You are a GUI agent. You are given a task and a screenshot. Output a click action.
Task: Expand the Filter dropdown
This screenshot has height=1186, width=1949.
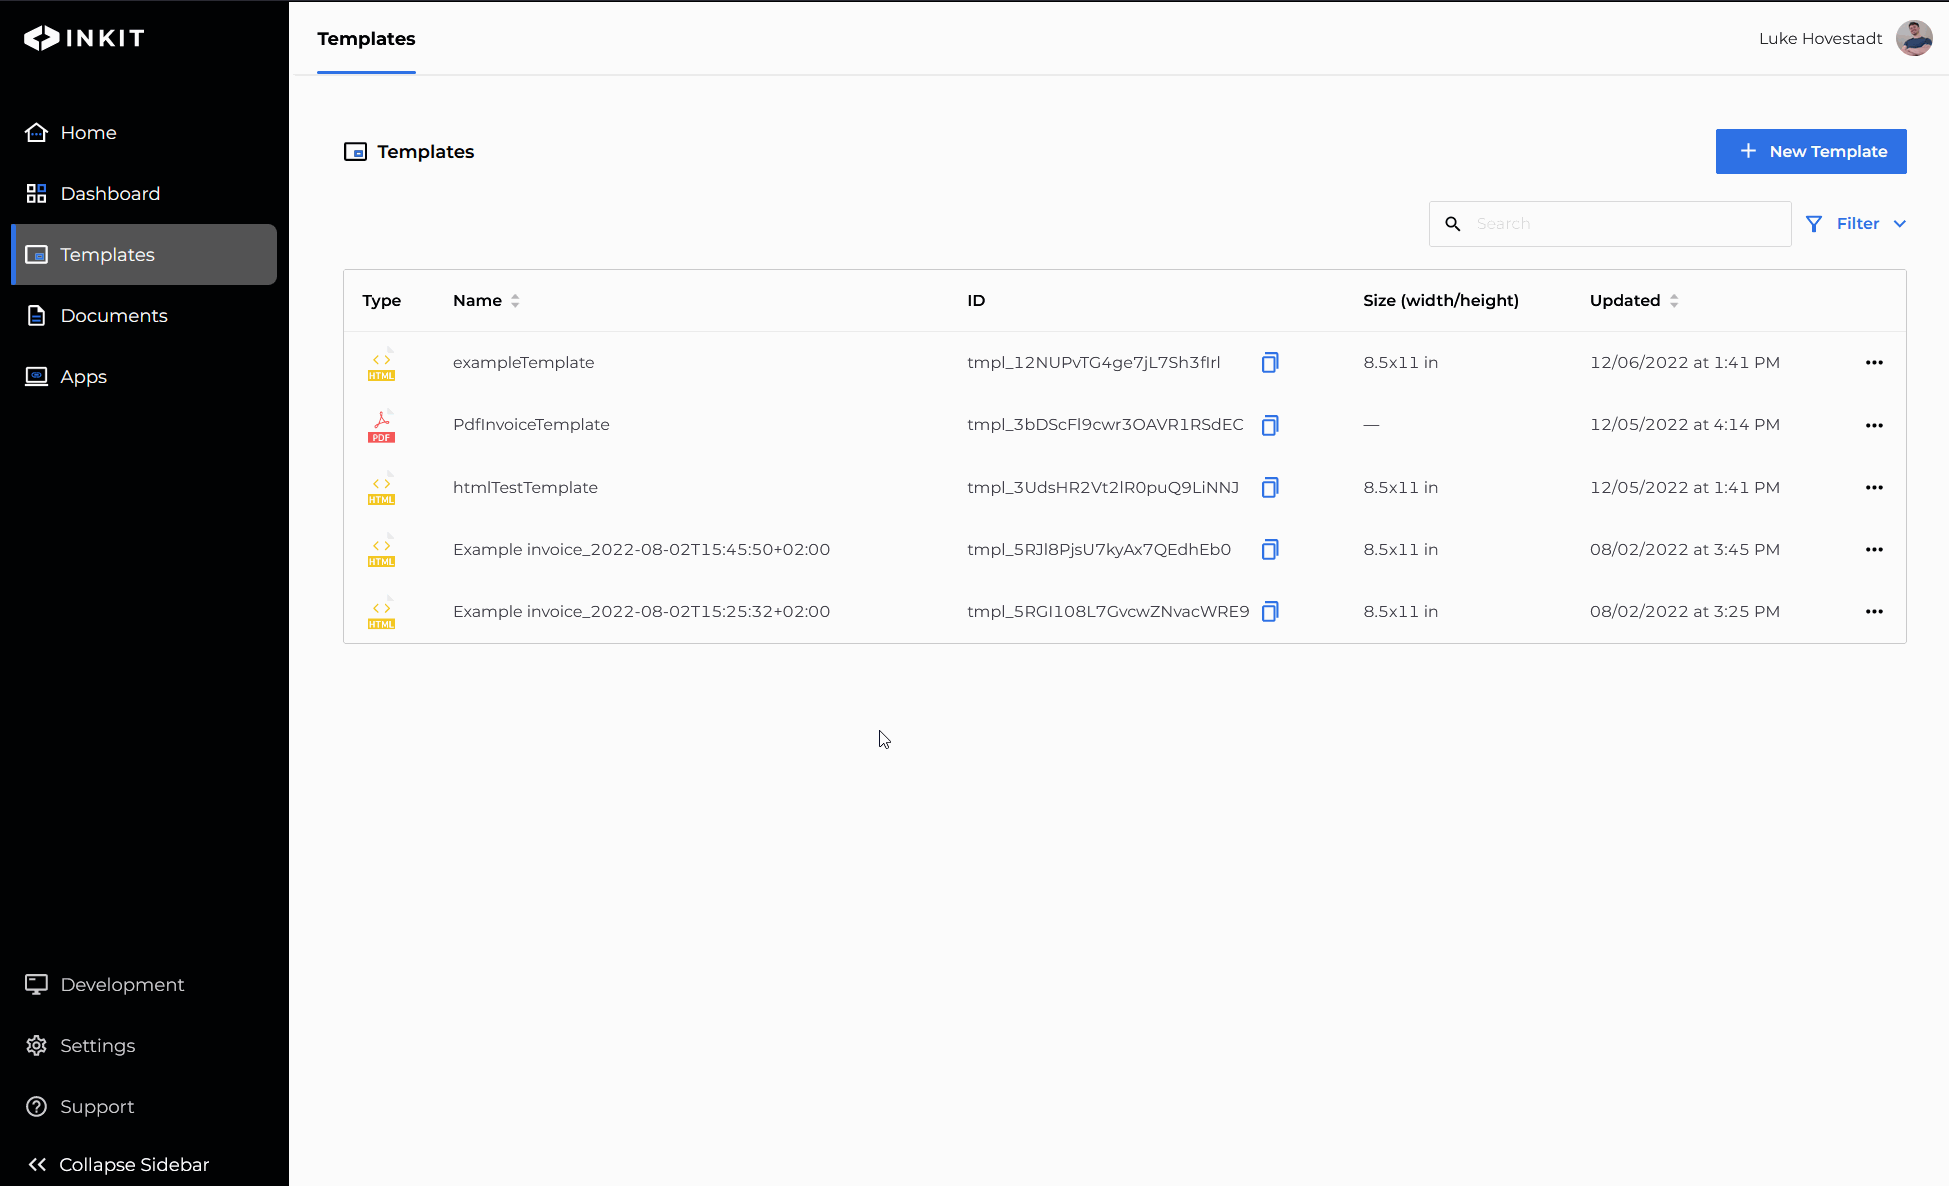click(1856, 224)
